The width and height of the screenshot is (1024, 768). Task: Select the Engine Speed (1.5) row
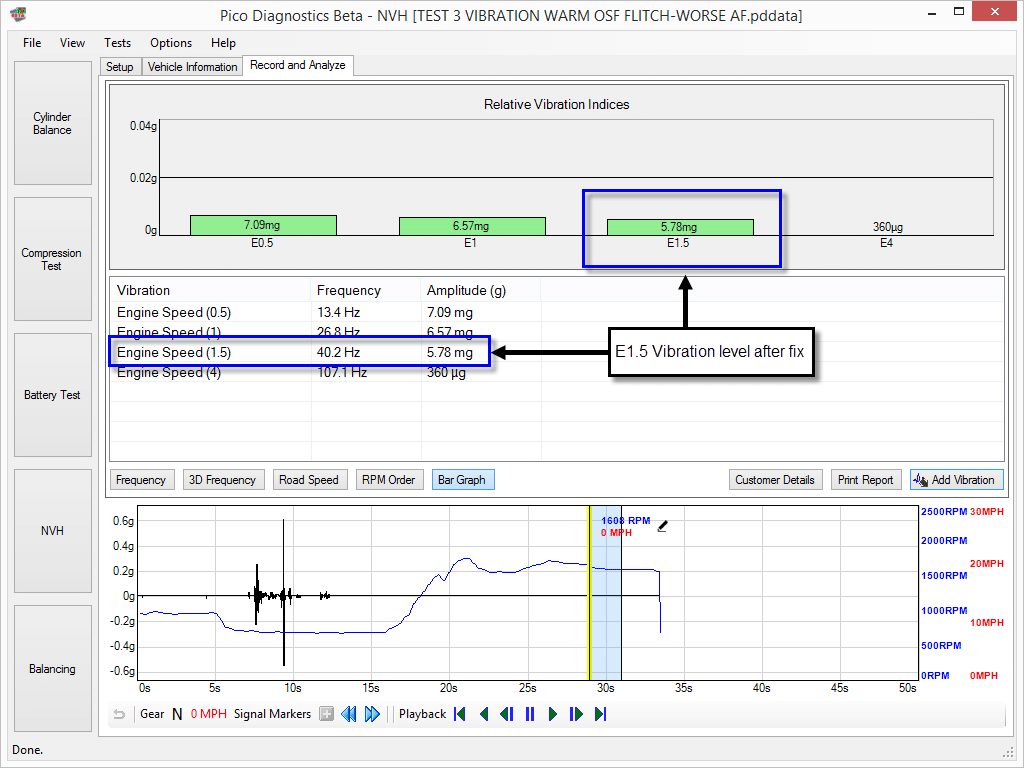556,353
